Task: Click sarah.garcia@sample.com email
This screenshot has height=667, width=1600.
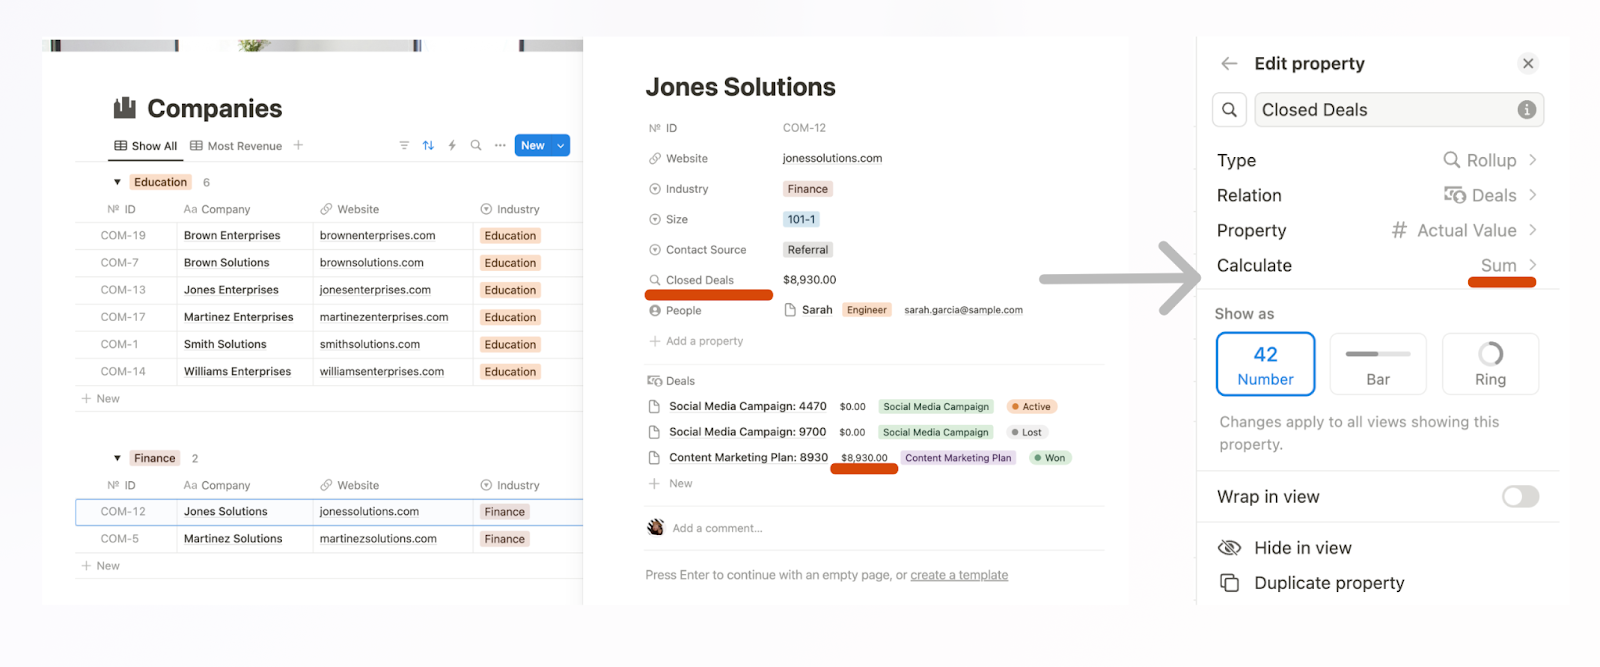Action: pyautogui.click(x=963, y=310)
